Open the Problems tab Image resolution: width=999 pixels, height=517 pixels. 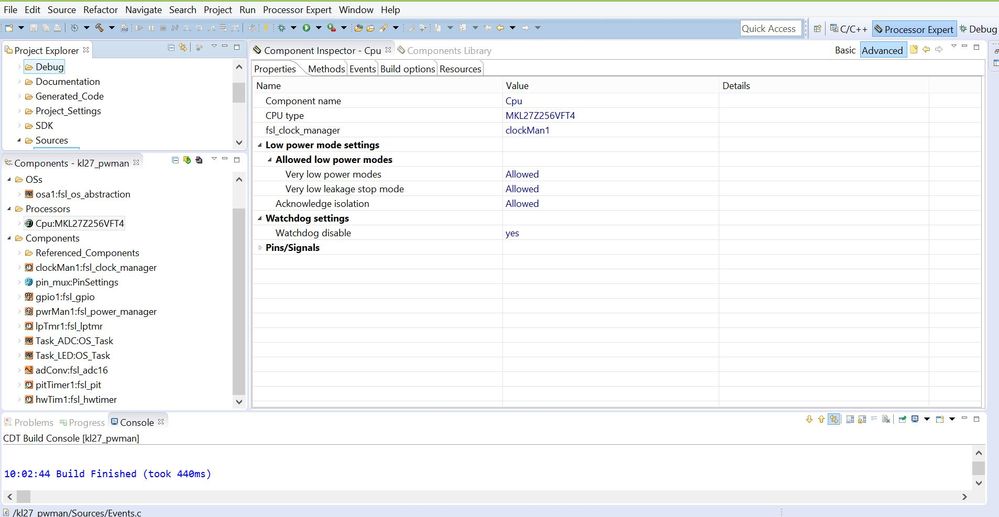pos(29,423)
